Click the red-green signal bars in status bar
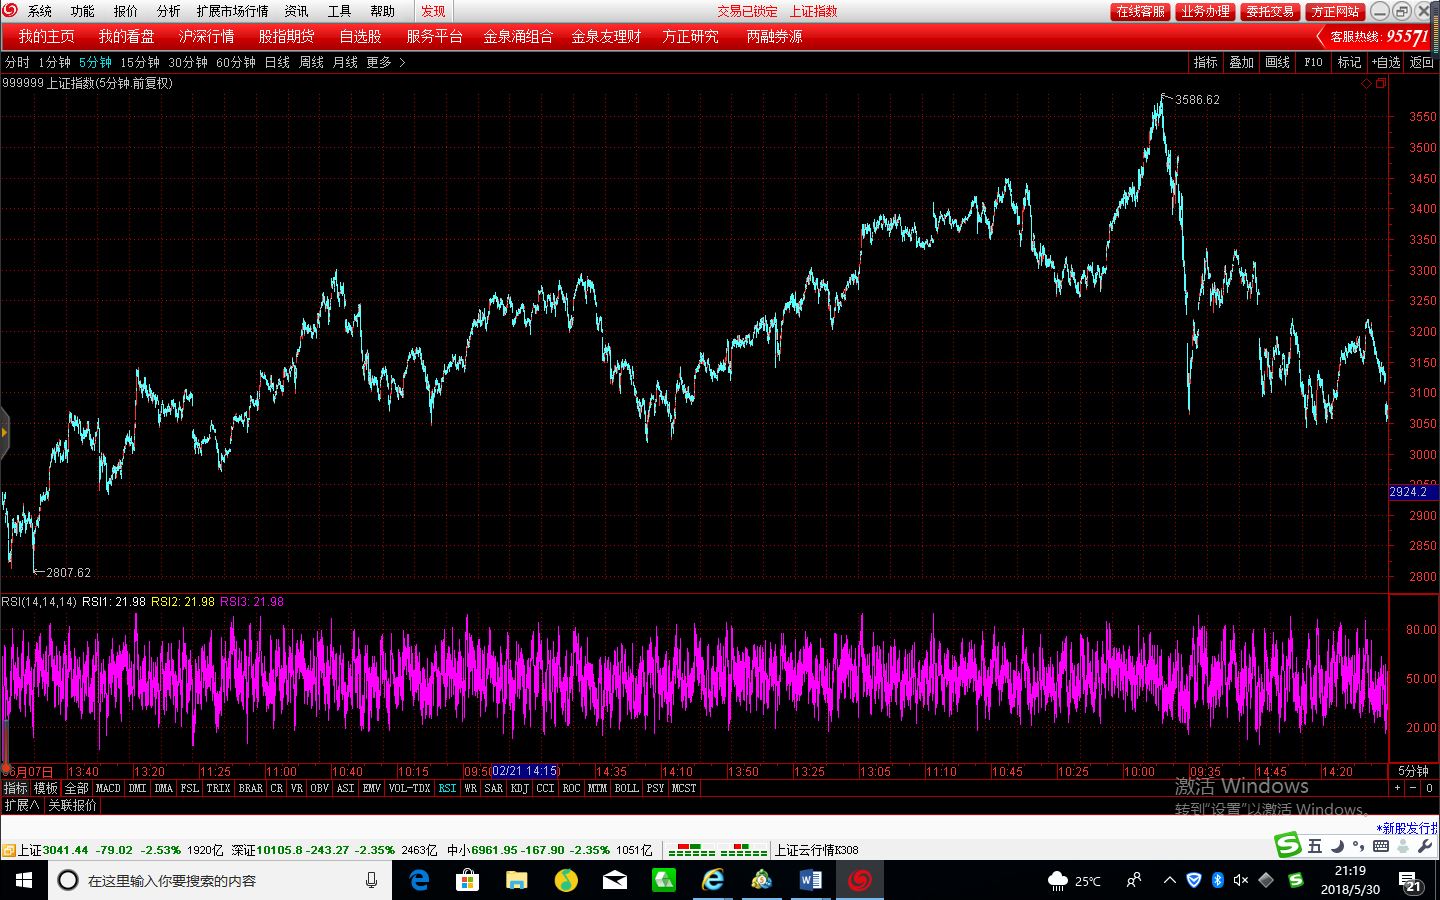 [717, 850]
